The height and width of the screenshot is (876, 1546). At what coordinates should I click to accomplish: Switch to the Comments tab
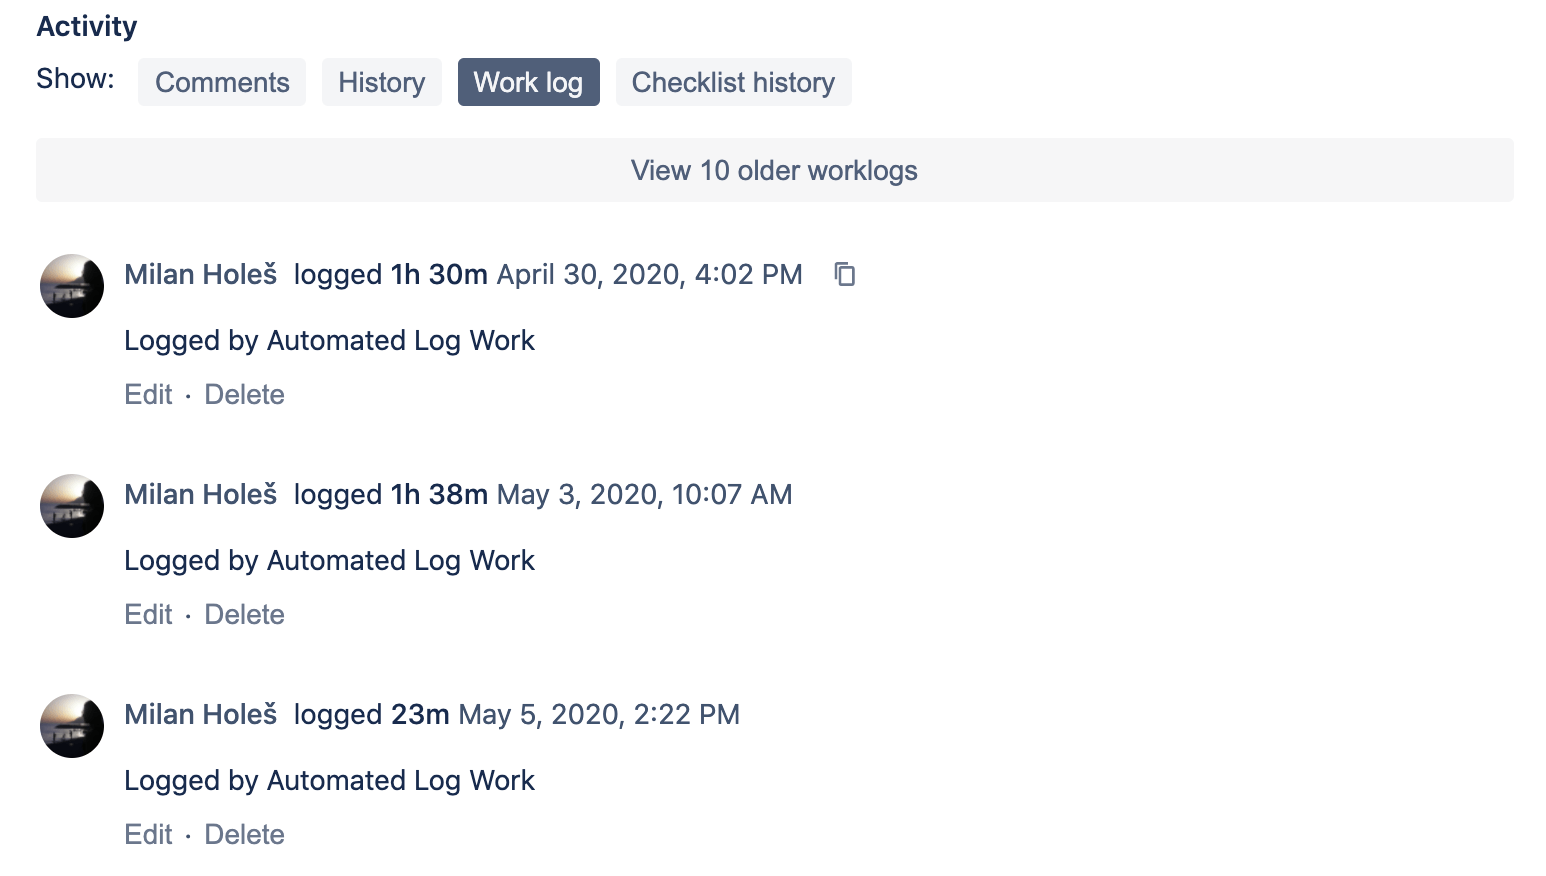[x=222, y=82]
